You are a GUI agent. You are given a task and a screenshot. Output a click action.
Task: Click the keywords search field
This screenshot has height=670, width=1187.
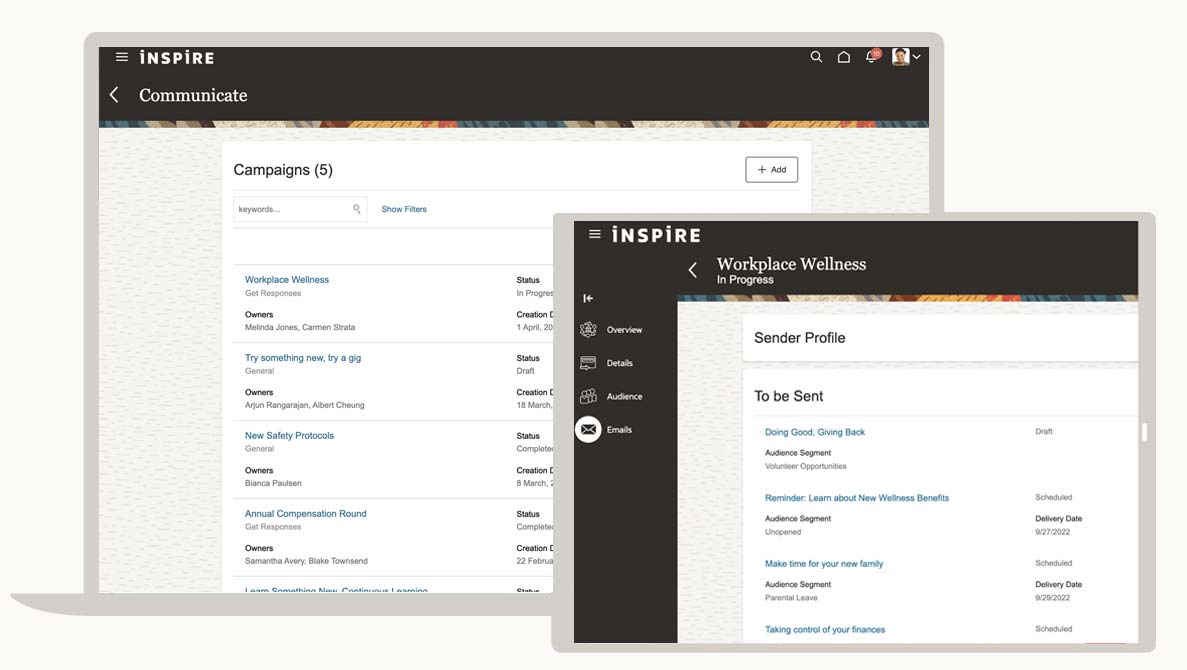pos(292,209)
